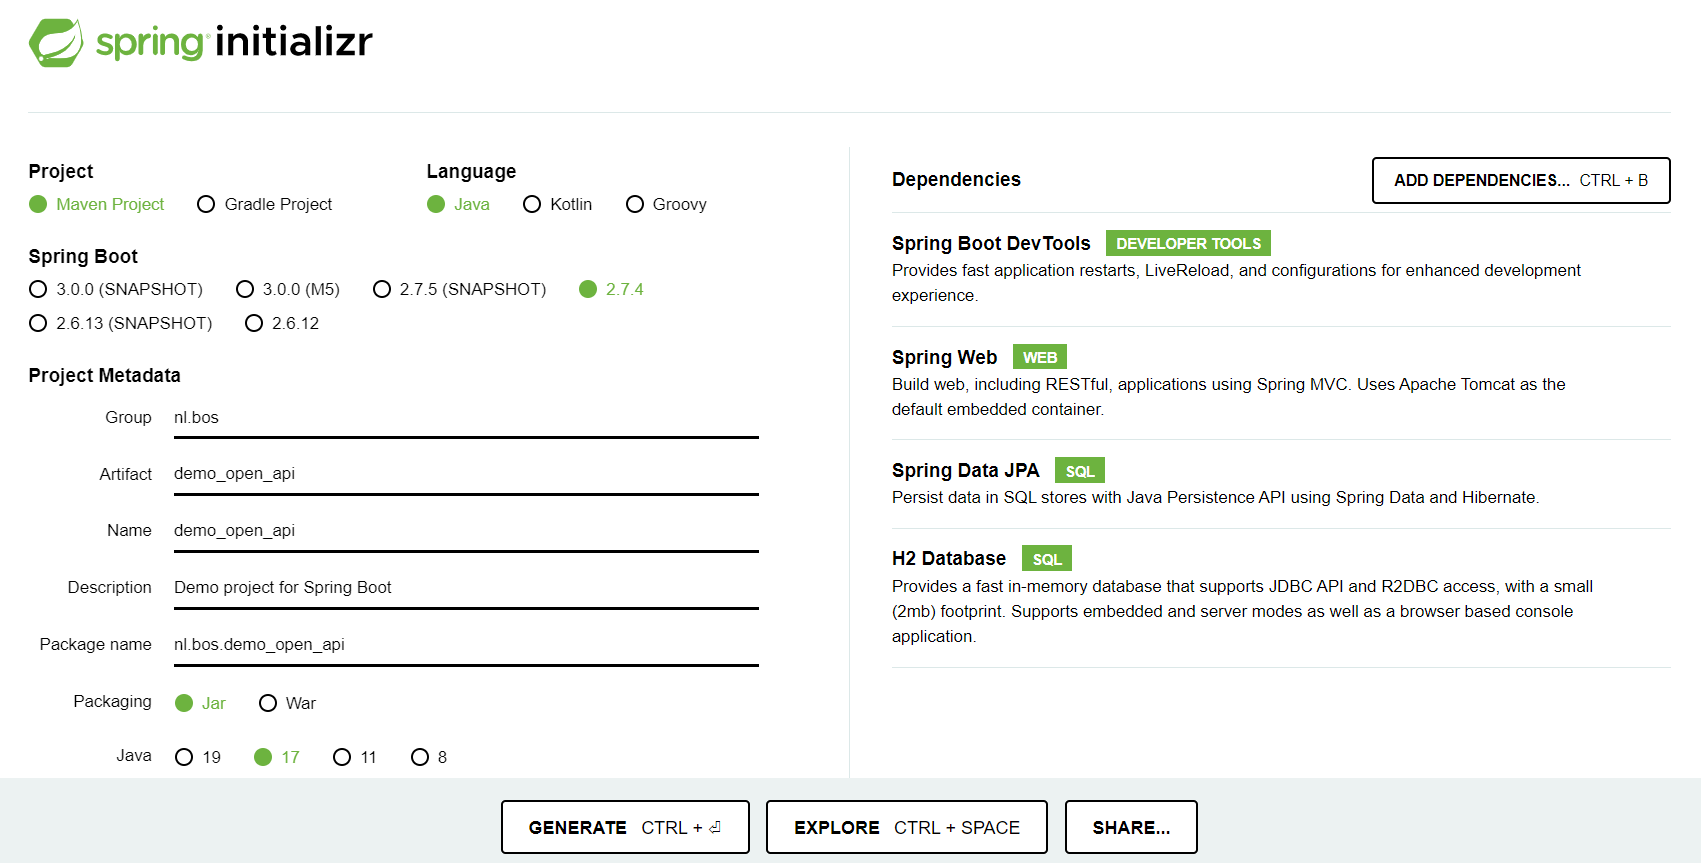Select Groovy language option
This screenshot has height=863, width=1701.
tap(635, 205)
